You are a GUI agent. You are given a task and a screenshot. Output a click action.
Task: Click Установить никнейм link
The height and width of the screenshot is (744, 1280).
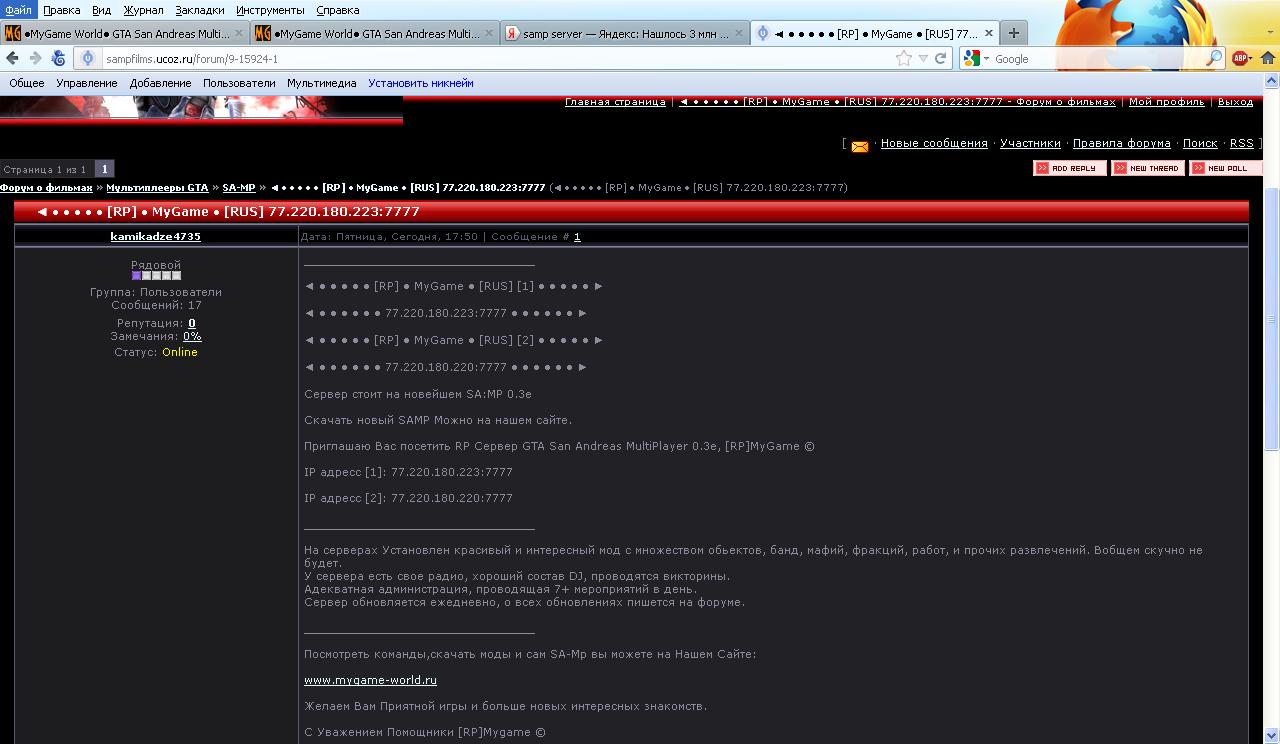[421, 83]
